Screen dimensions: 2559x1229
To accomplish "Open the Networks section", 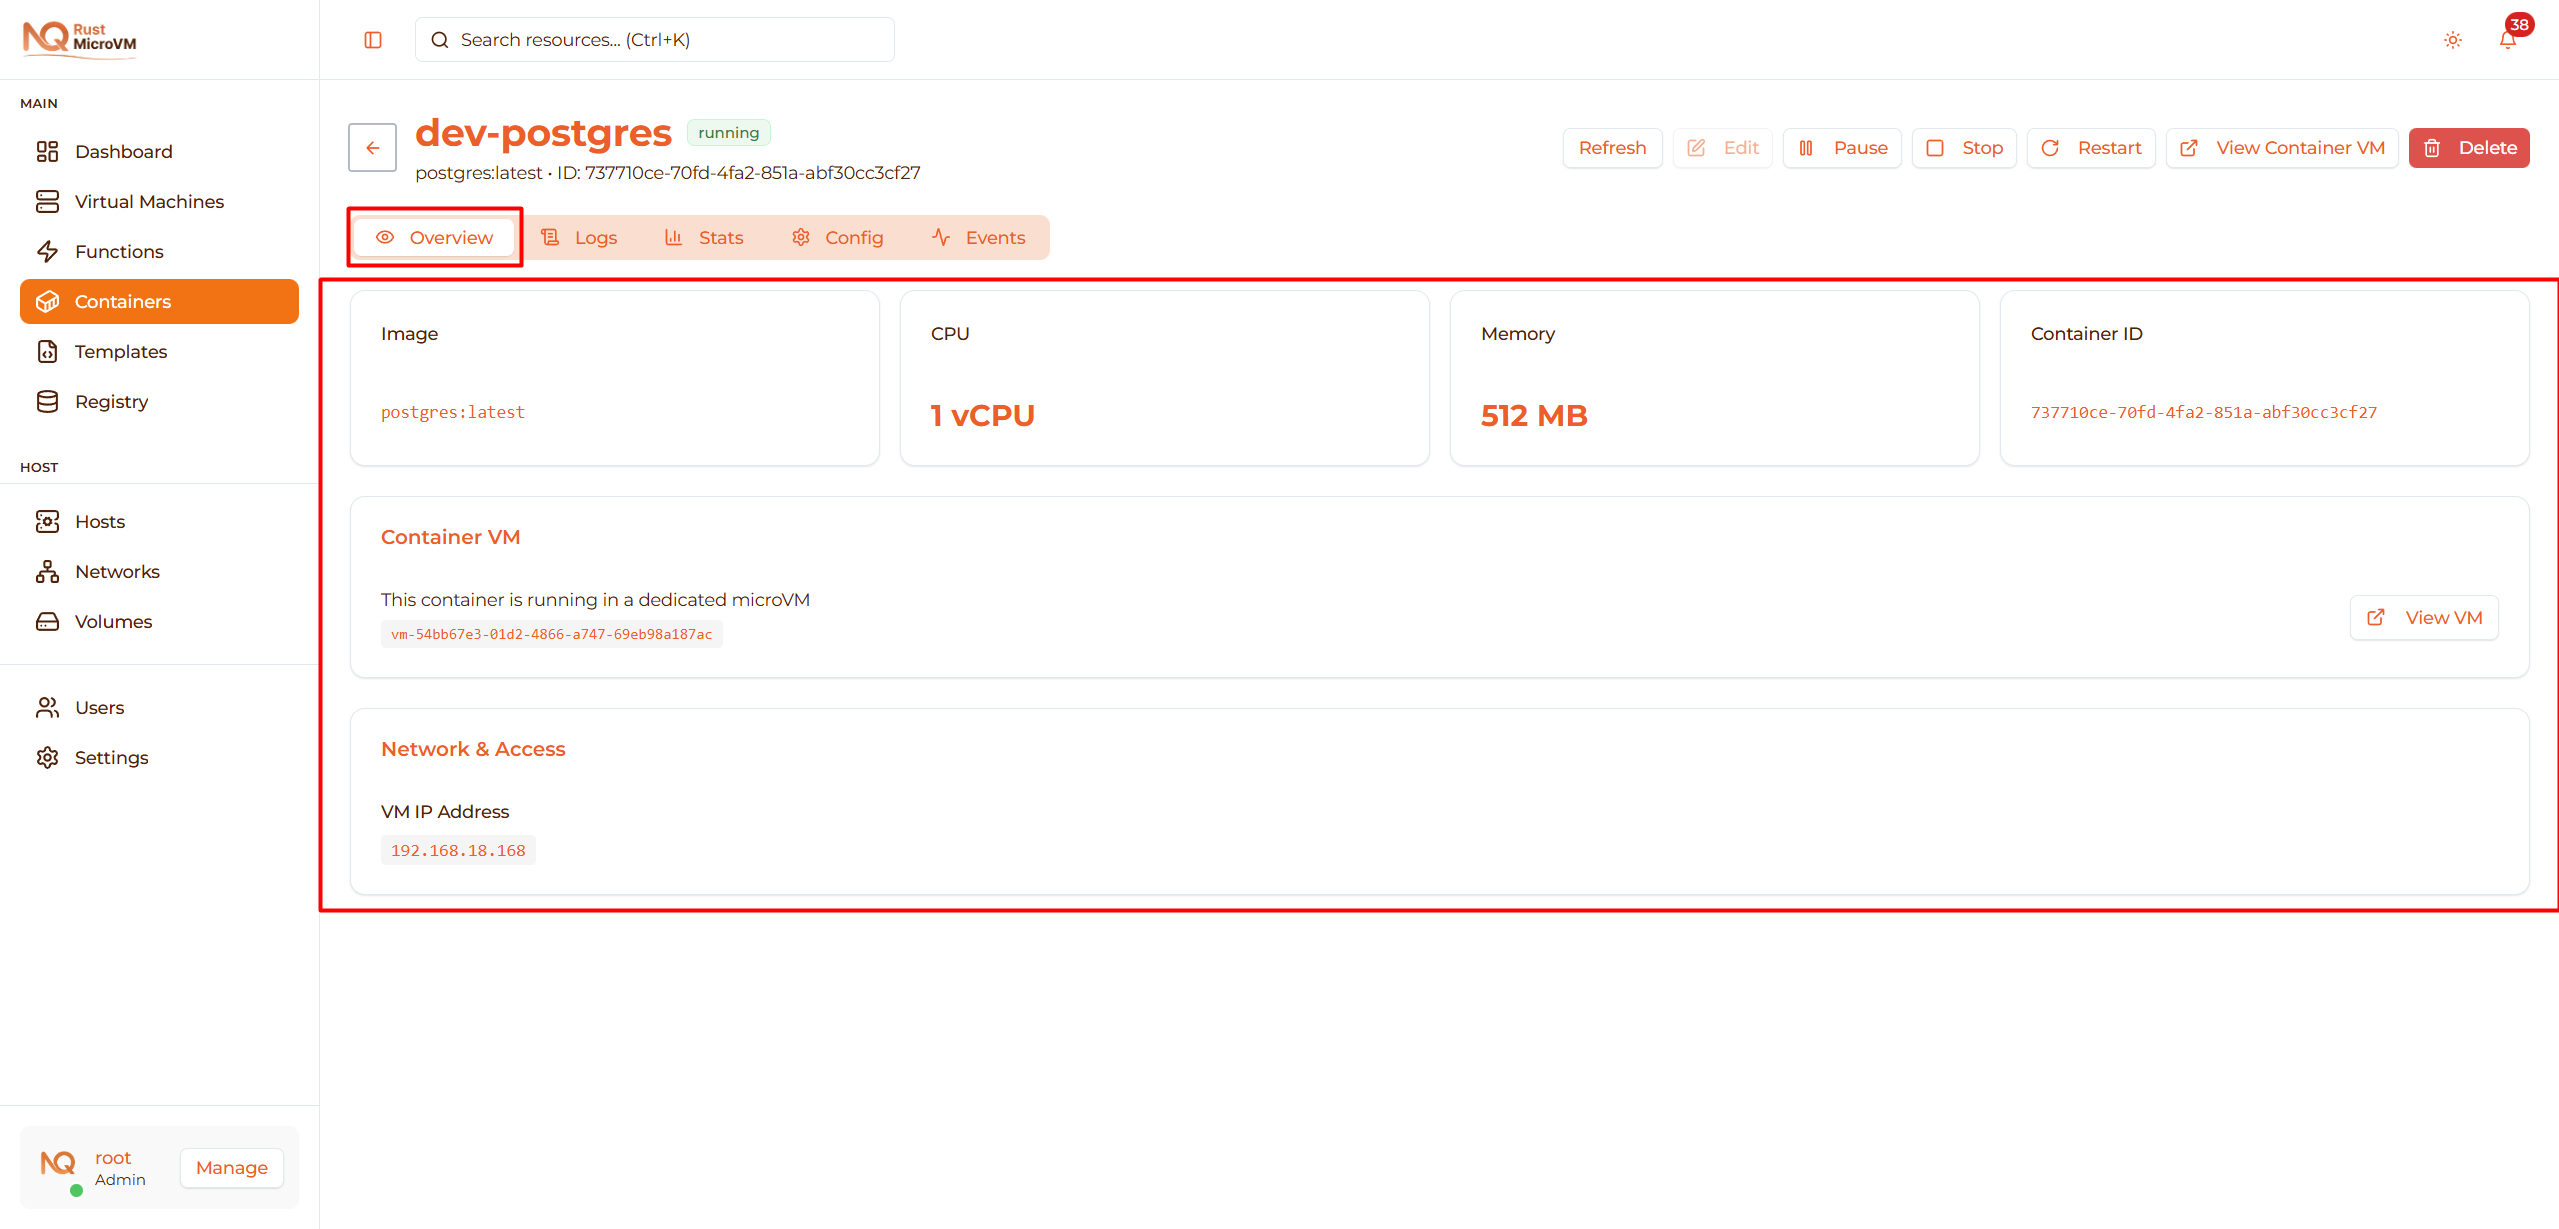I will 117,571.
